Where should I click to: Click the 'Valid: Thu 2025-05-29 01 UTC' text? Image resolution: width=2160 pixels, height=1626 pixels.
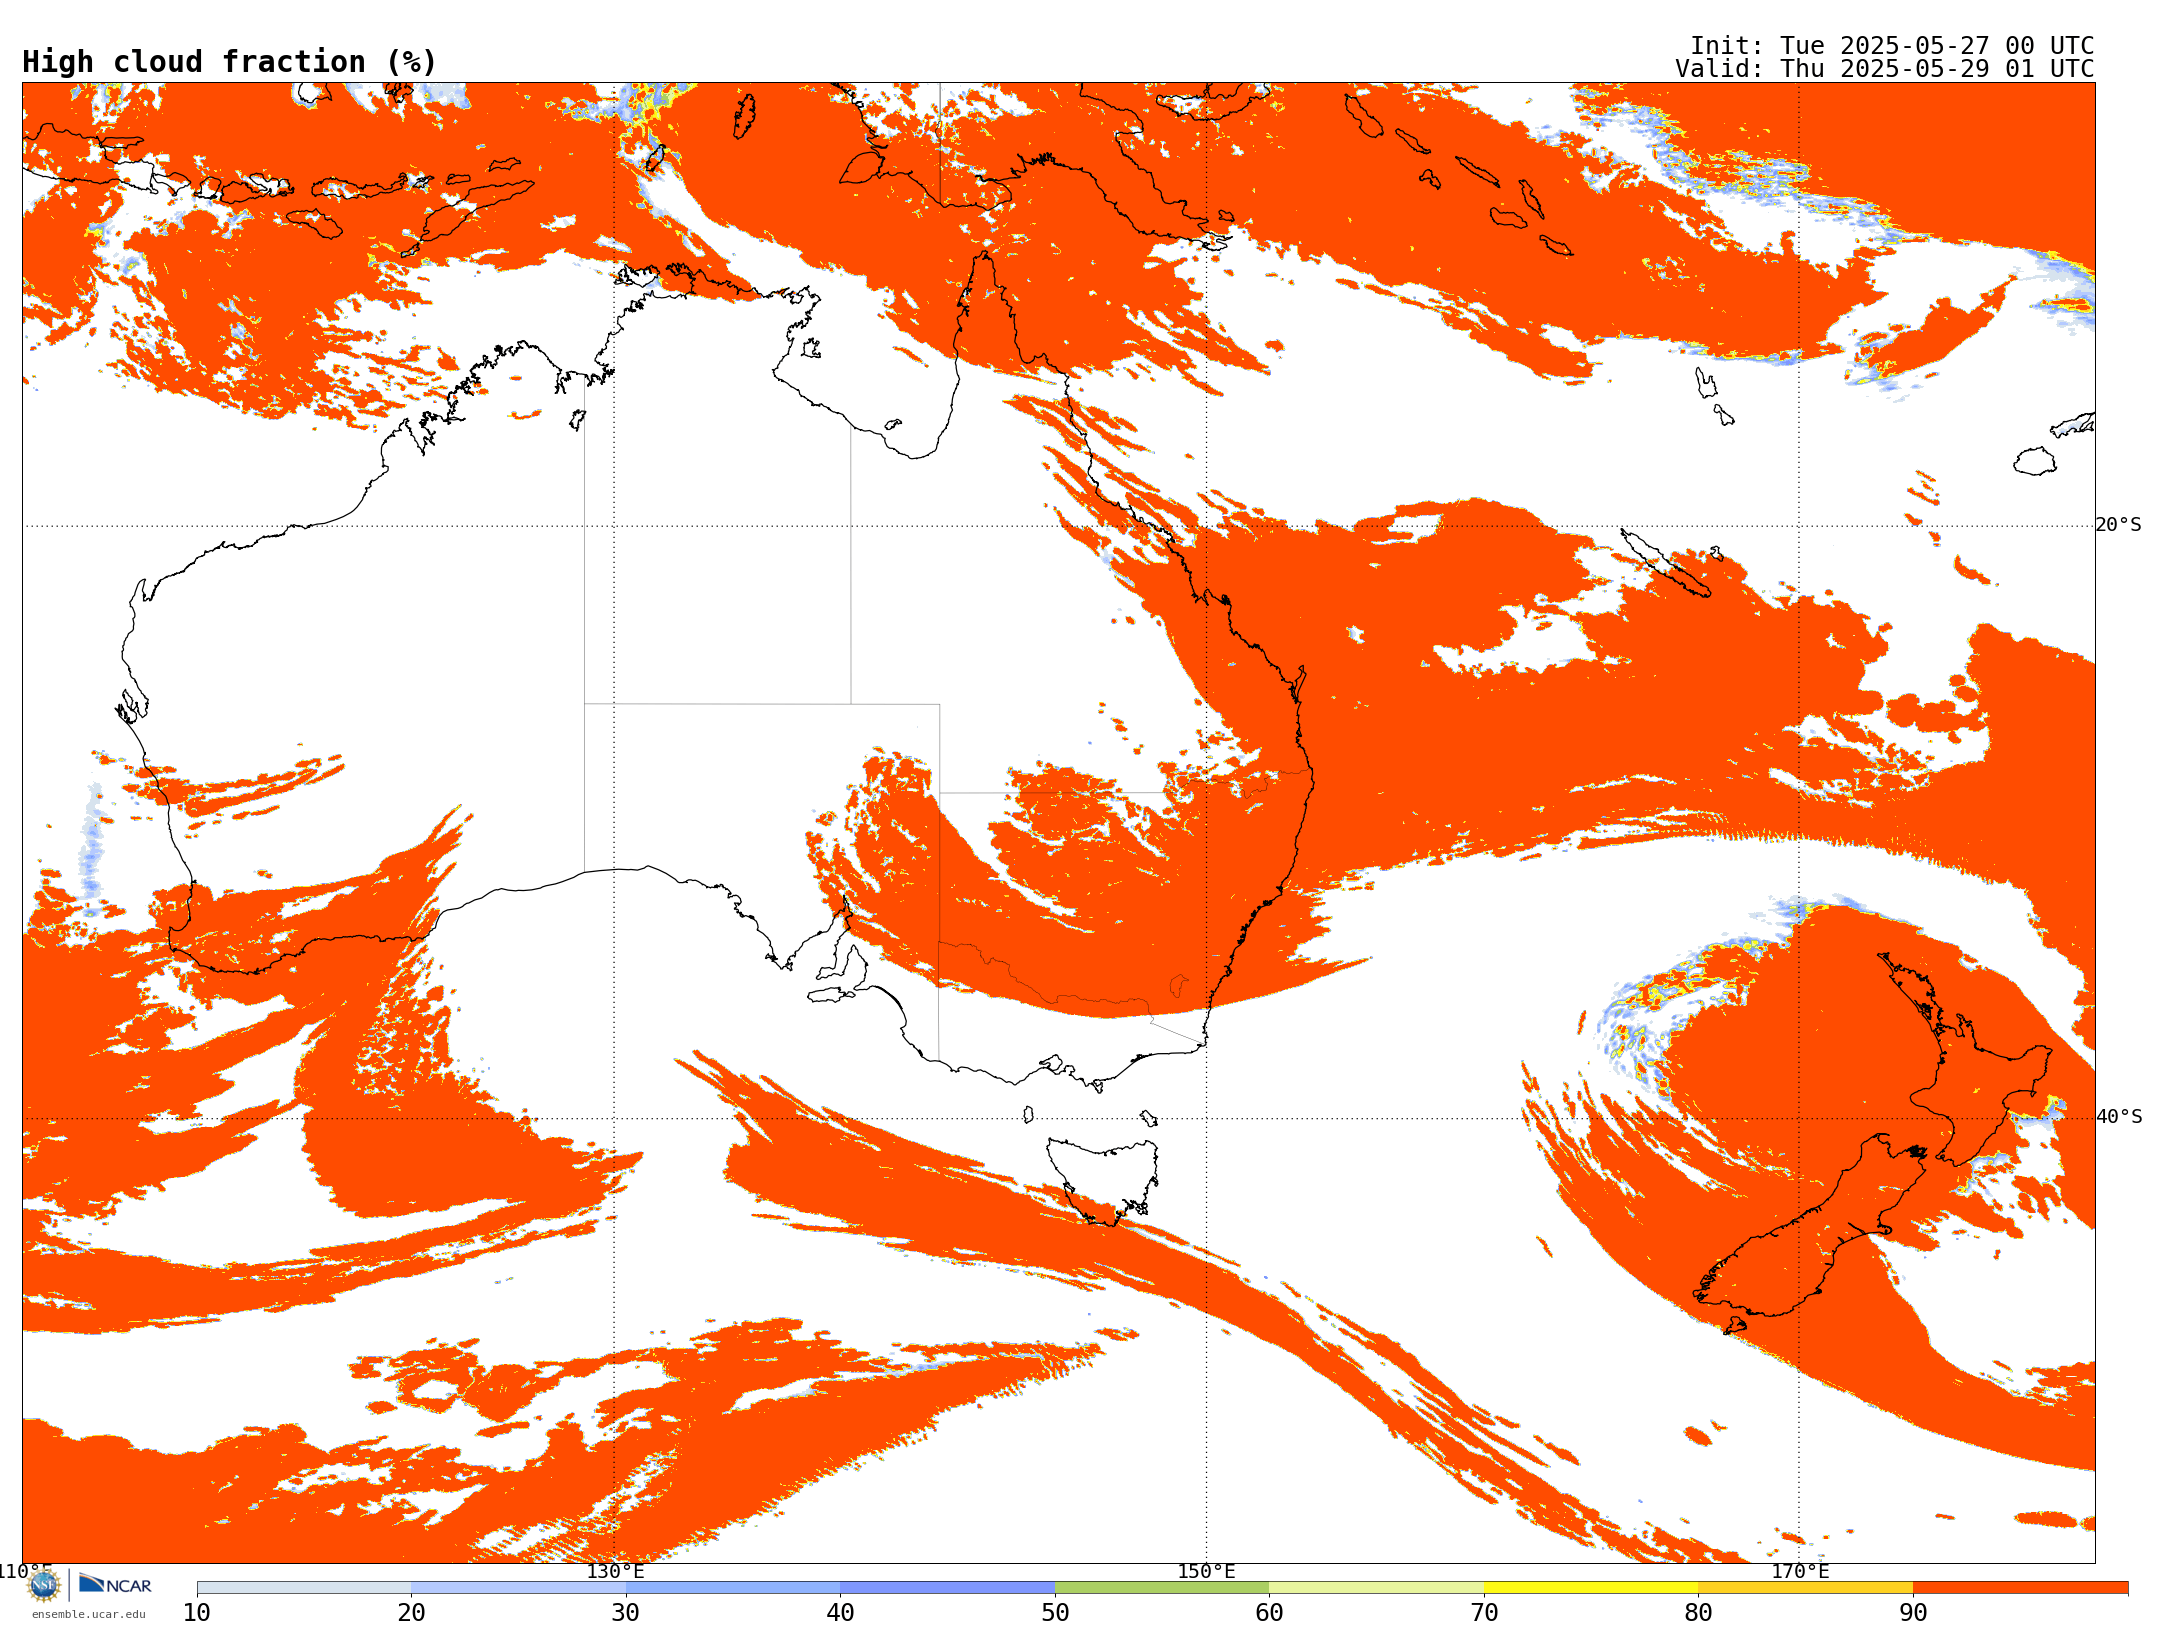[1885, 69]
